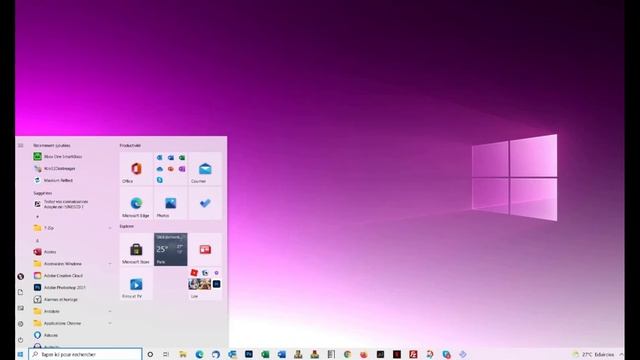
Task: Click the Windows Start button
Action: coord(20,354)
